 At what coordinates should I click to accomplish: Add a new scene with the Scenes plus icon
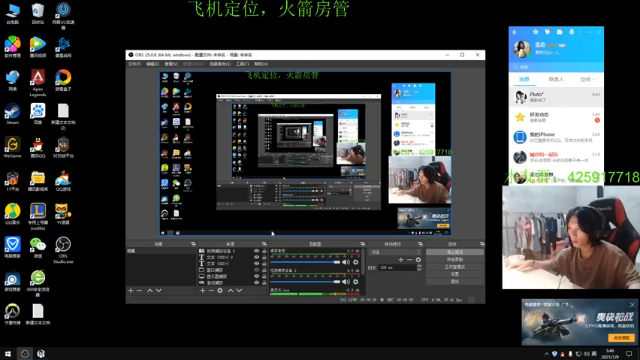click(x=131, y=291)
